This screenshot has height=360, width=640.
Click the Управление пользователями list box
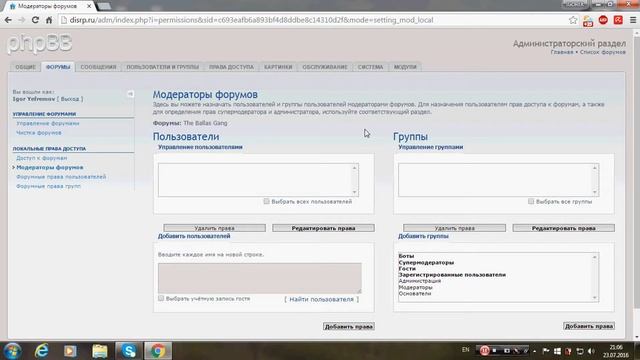[258, 180]
